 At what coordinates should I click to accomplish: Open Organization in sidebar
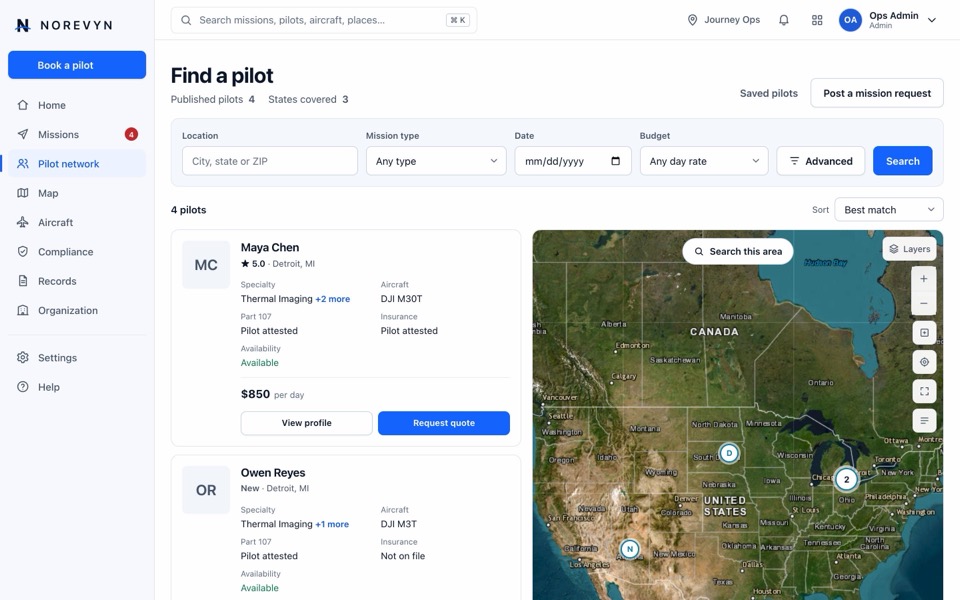click(77, 311)
